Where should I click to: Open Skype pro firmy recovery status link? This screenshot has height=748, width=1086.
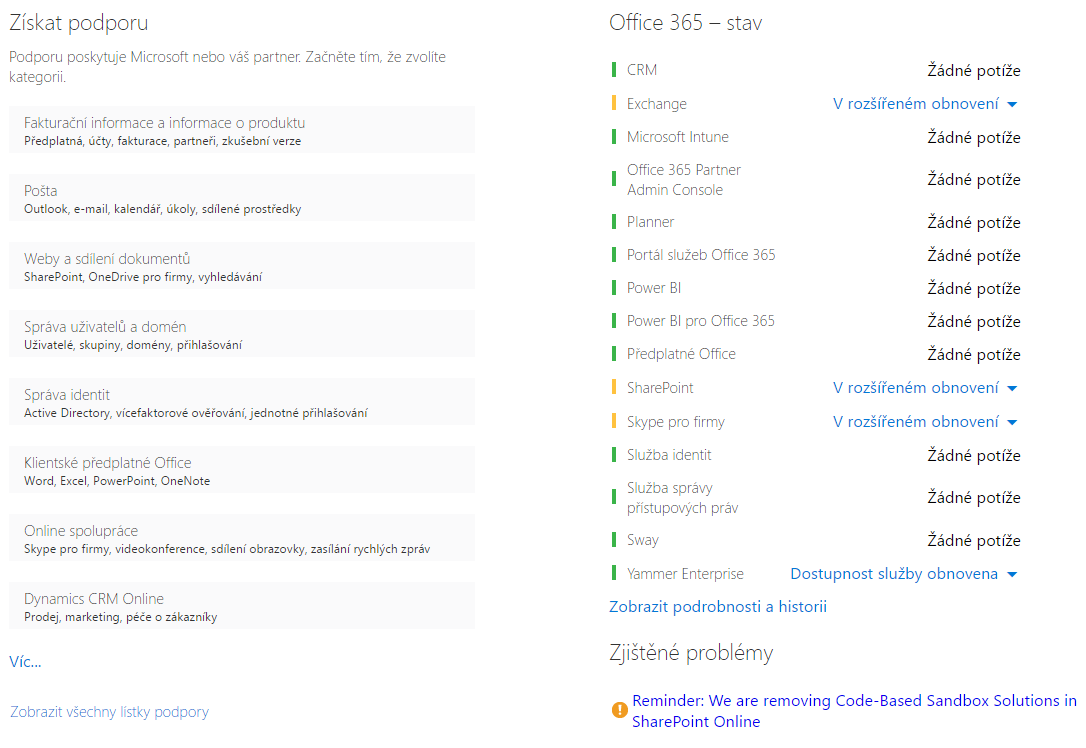916,422
